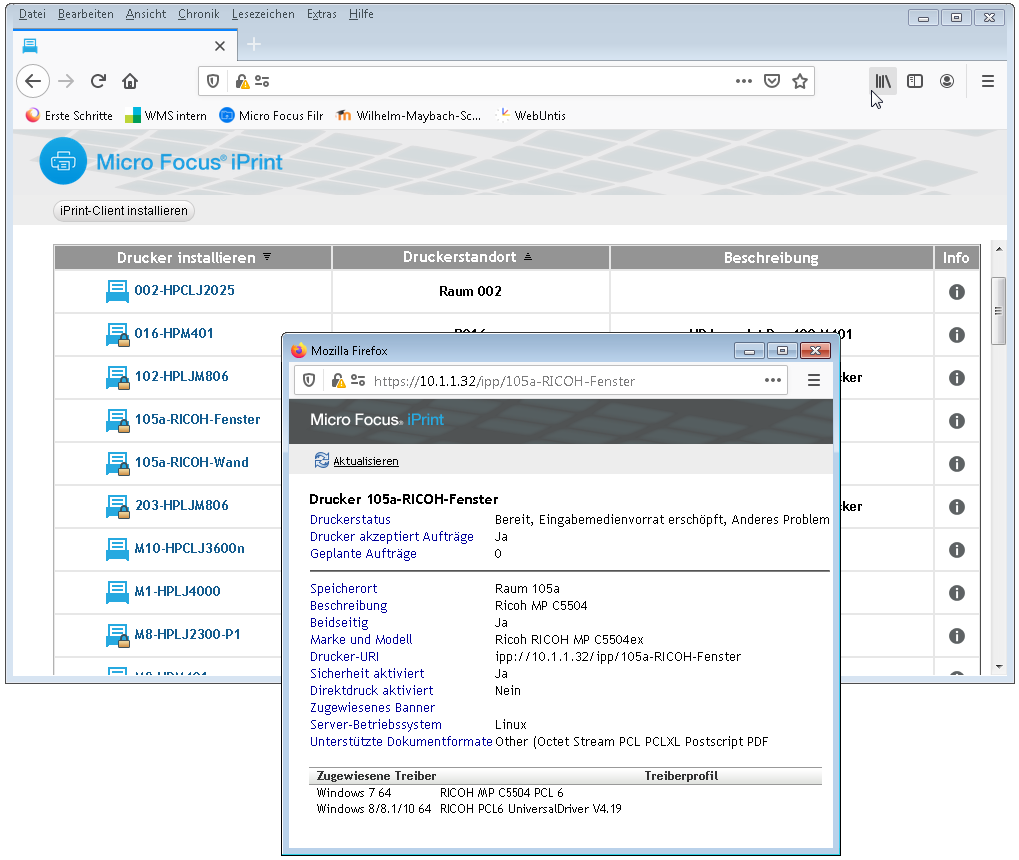Open a new tab with plus button
This screenshot has width=1019, height=860.
point(254,44)
